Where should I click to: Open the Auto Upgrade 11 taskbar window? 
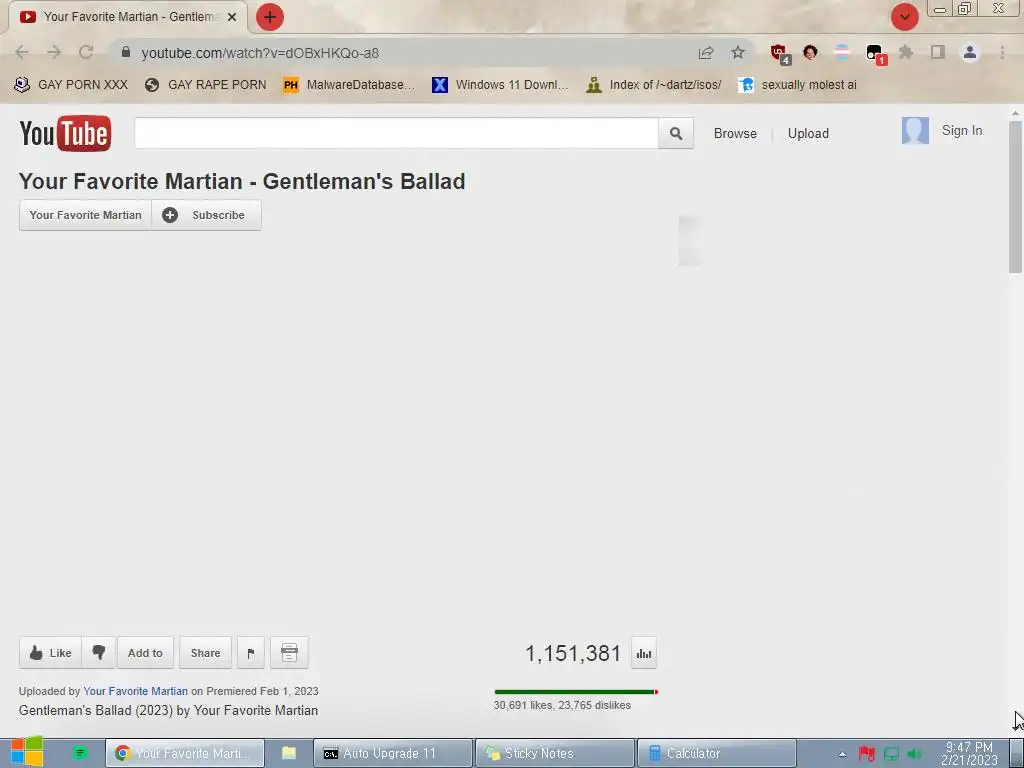point(393,753)
